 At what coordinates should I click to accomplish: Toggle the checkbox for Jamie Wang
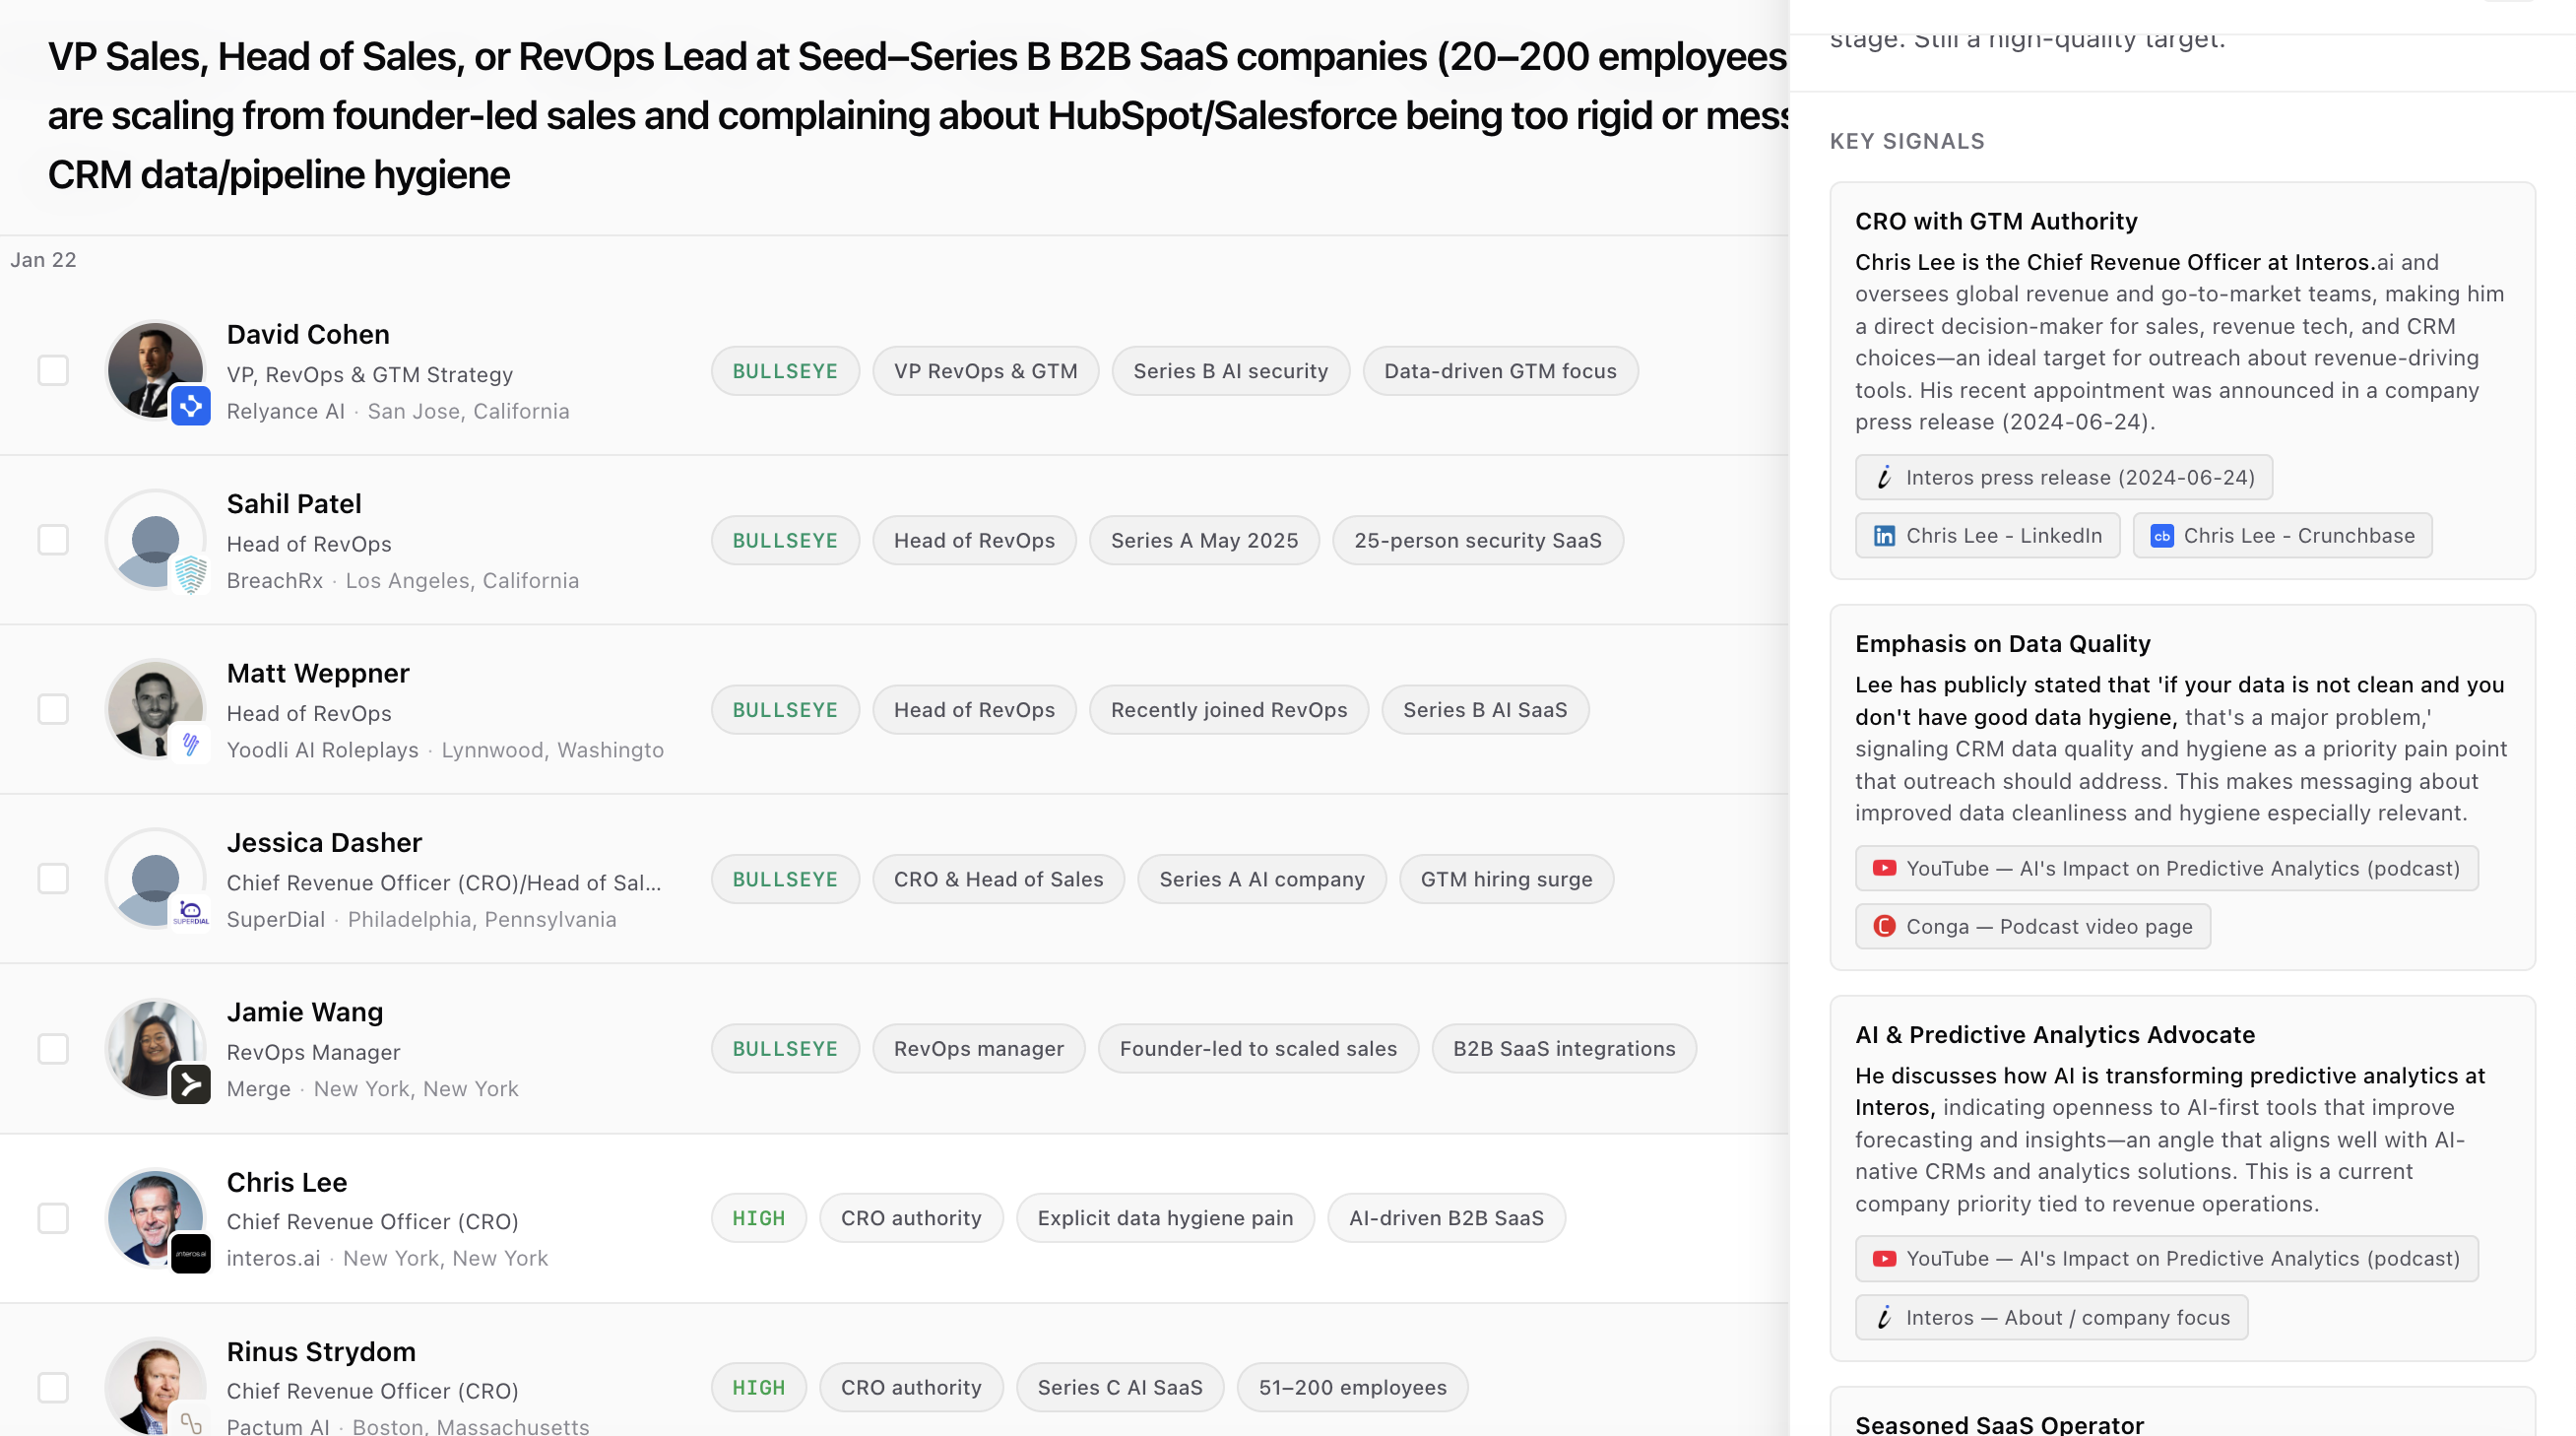(x=53, y=1049)
